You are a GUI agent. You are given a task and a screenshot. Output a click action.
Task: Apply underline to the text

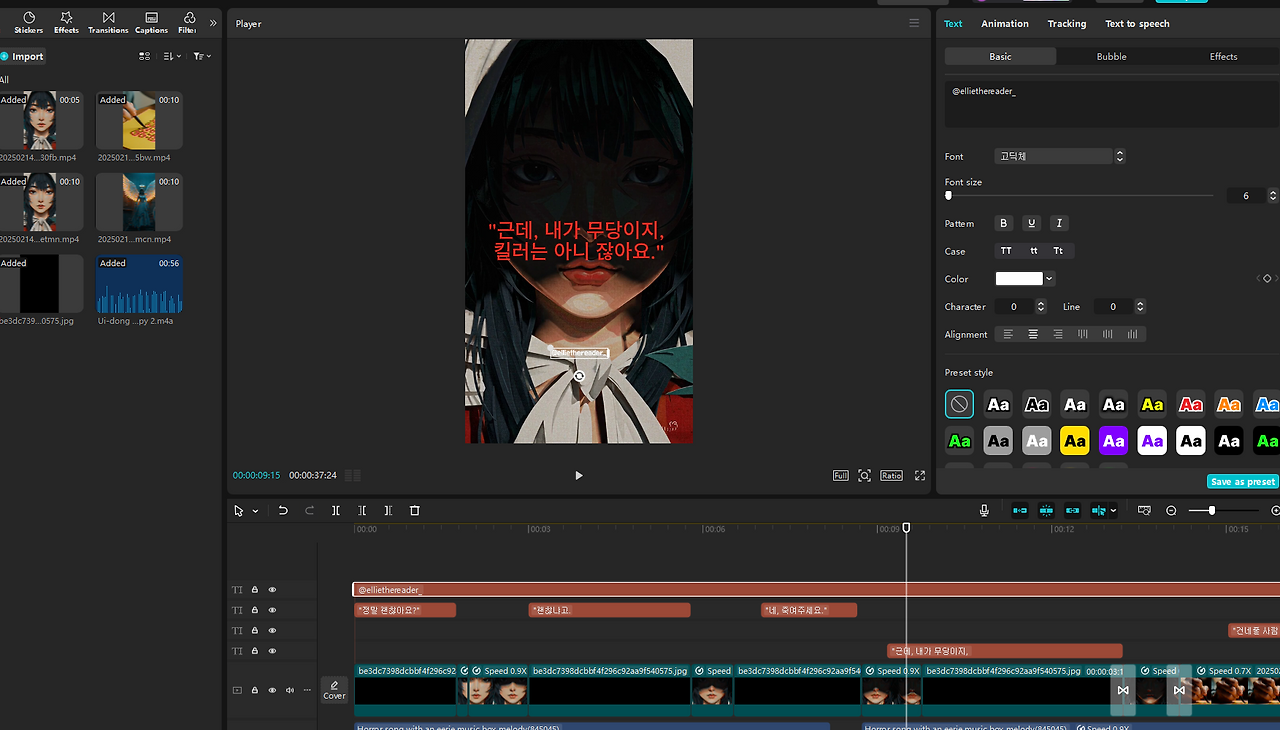click(1032, 223)
